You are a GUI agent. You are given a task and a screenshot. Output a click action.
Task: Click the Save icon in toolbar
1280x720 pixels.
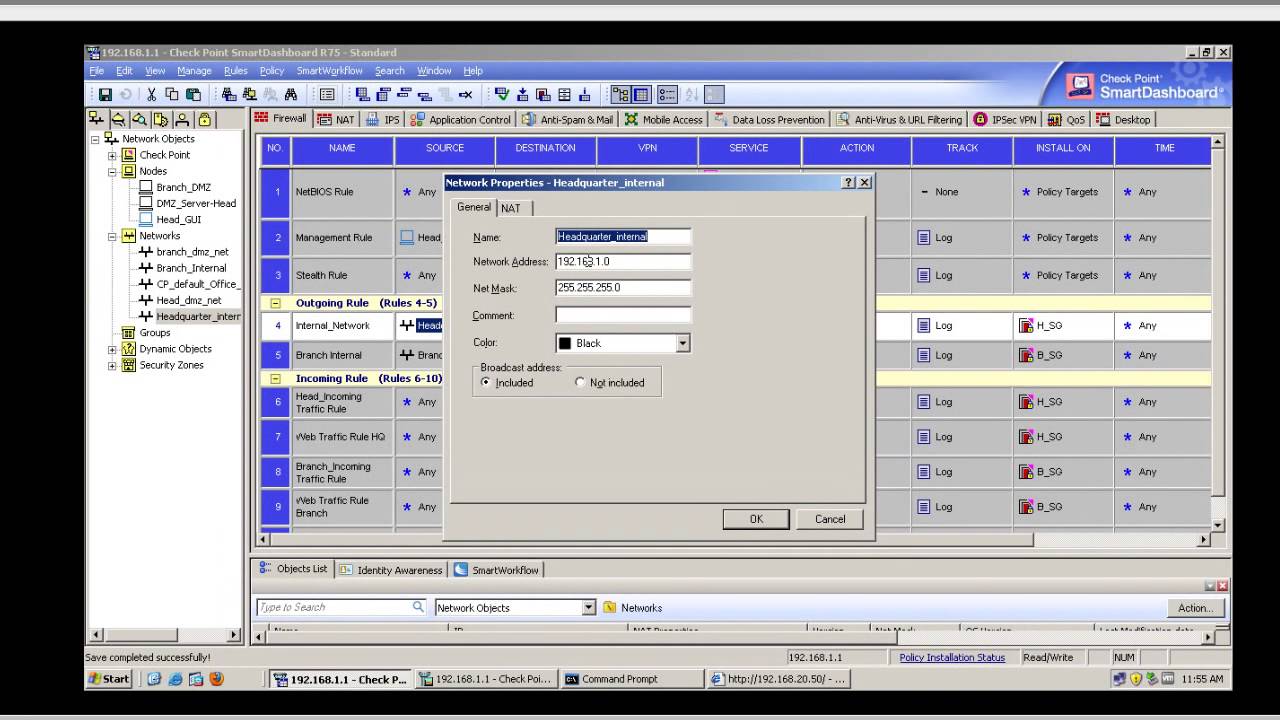[105, 95]
